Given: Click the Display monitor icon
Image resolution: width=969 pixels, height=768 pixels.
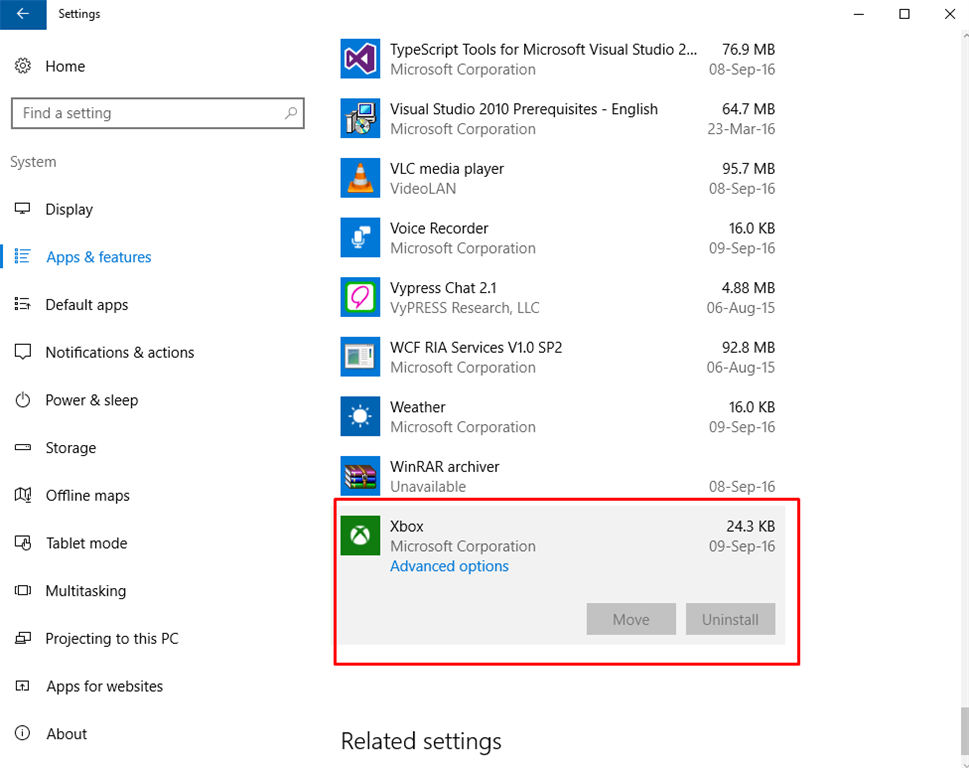Looking at the screenshot, I should coord(23,209).
